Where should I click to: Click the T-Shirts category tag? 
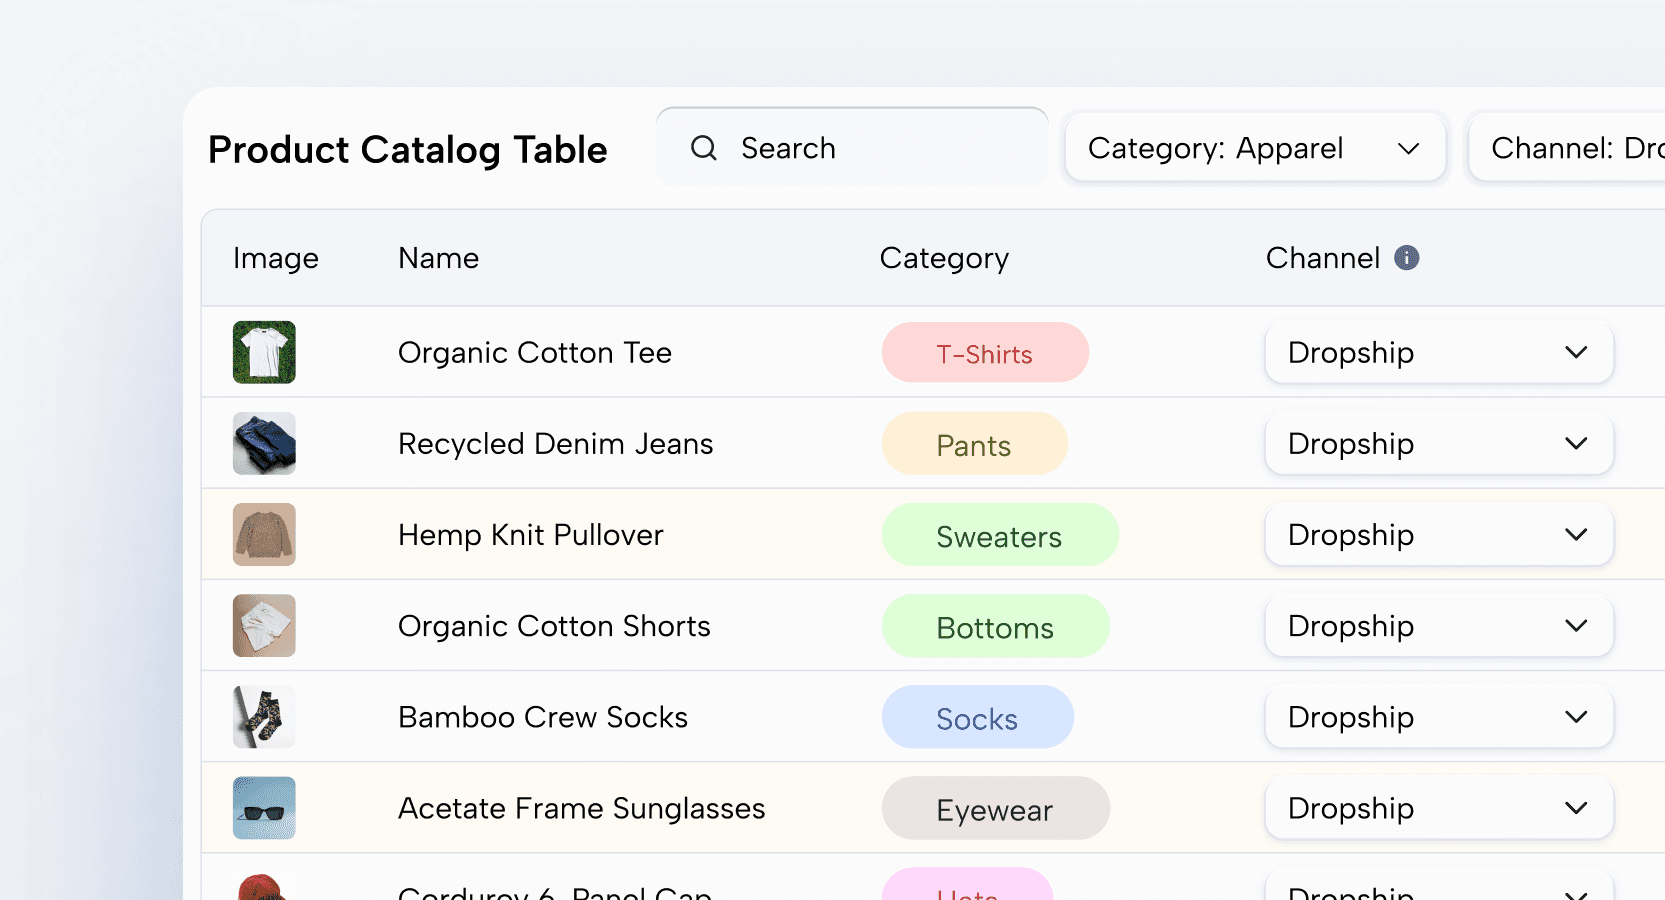(x=984, y=353)
